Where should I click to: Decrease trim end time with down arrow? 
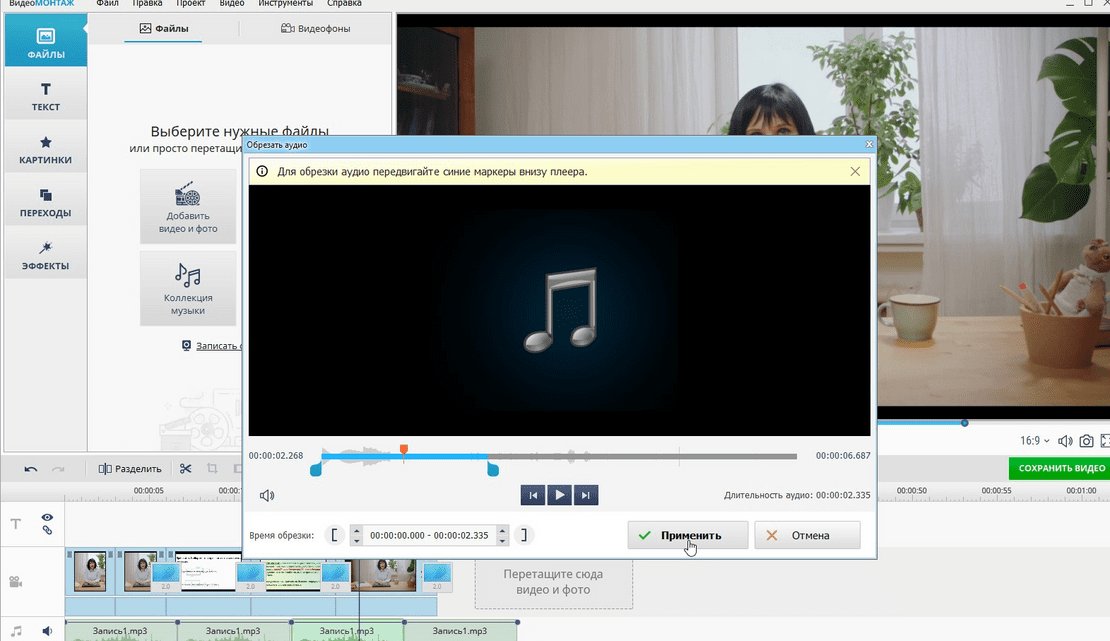502,541
